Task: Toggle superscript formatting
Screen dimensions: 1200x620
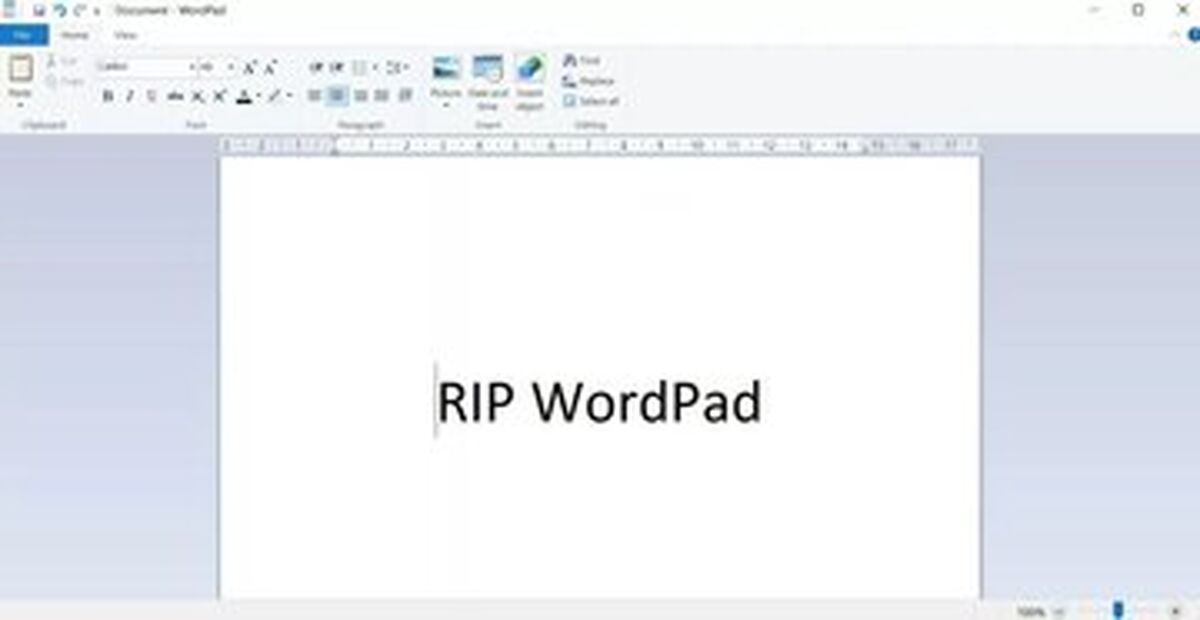Action: pyautogui.click(x=219, y=96)
